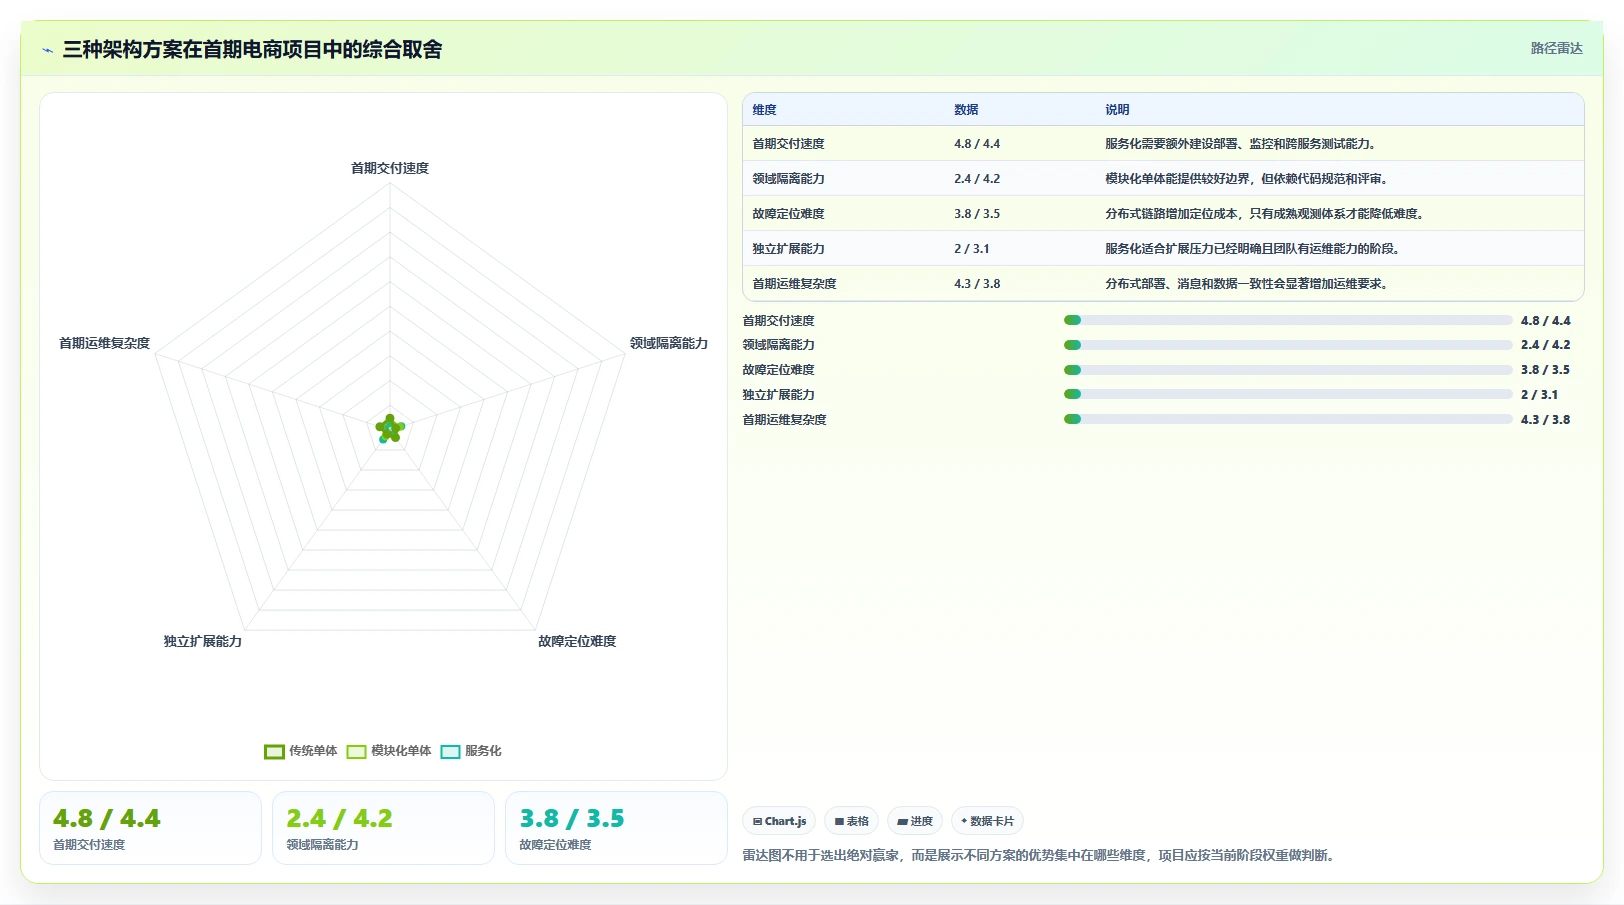Click the 传统单体 legend label

click(313, 751)
